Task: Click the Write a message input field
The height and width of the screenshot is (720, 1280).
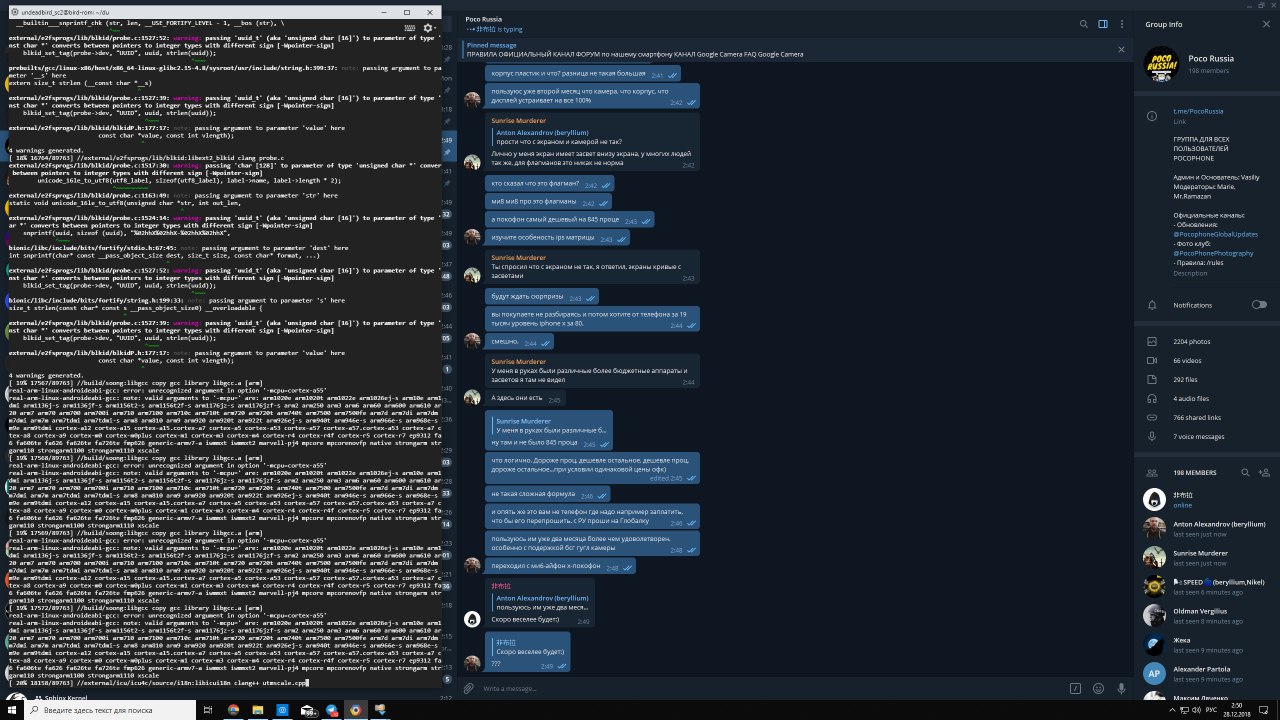Action: click(x=770, y=688)
